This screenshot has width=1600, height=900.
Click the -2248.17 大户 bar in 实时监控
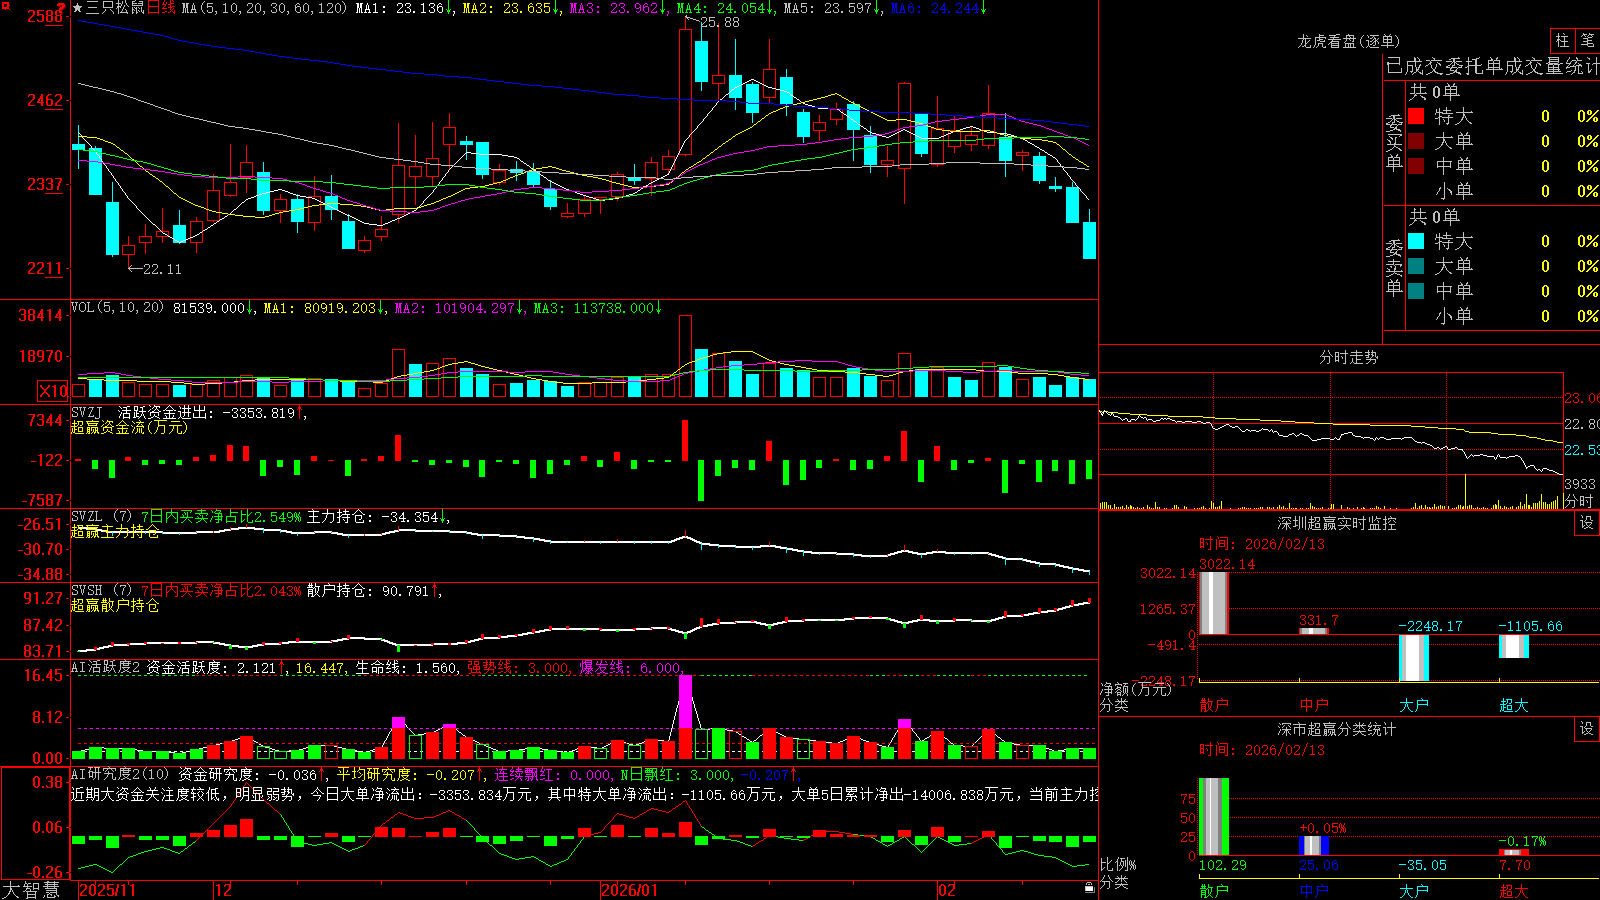(x=1413, y=658)
